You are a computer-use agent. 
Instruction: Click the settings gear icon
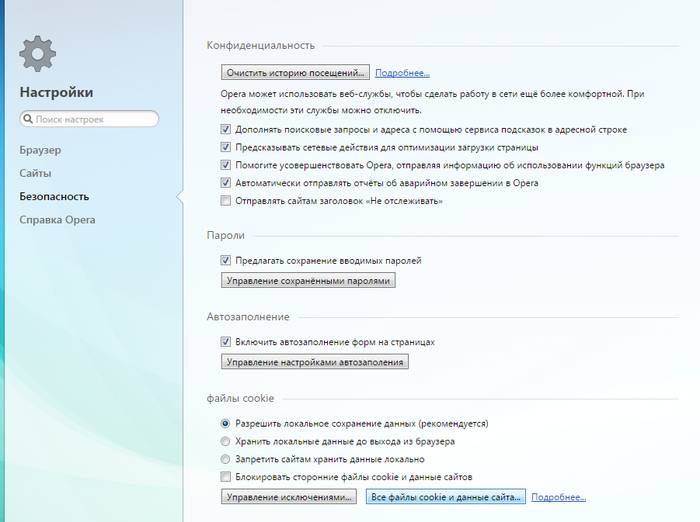pyautogui.click(x=38, y=54)
